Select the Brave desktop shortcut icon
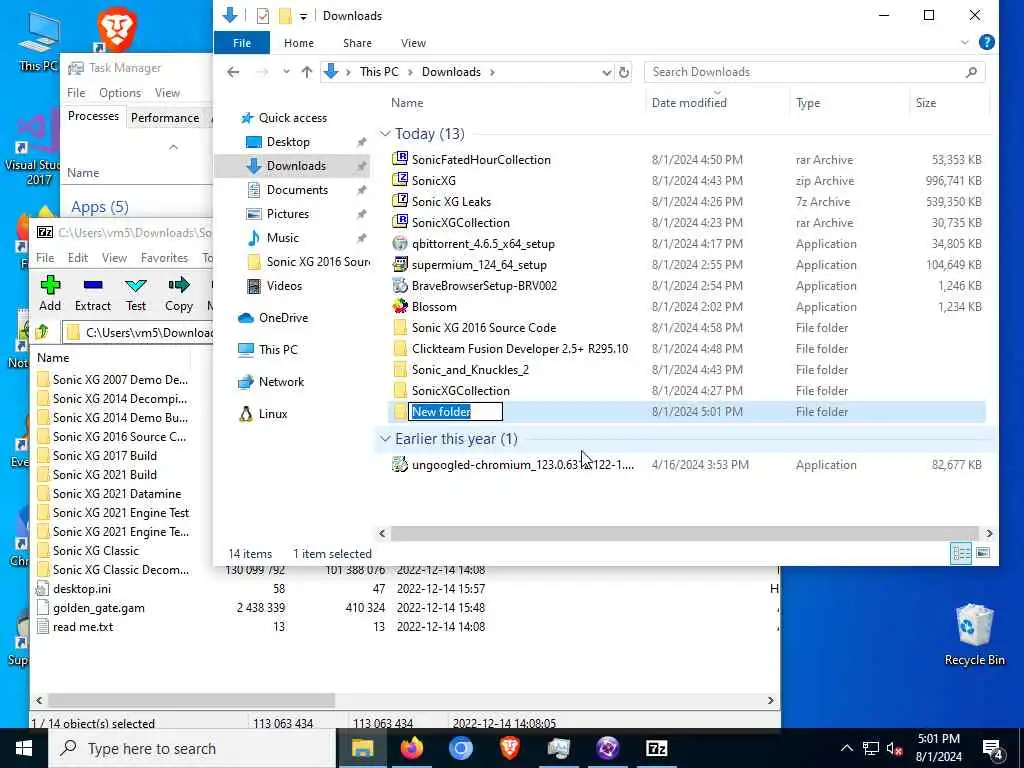Image resolution: width=1024 pixels, height=768 pixels. point(116,29)
